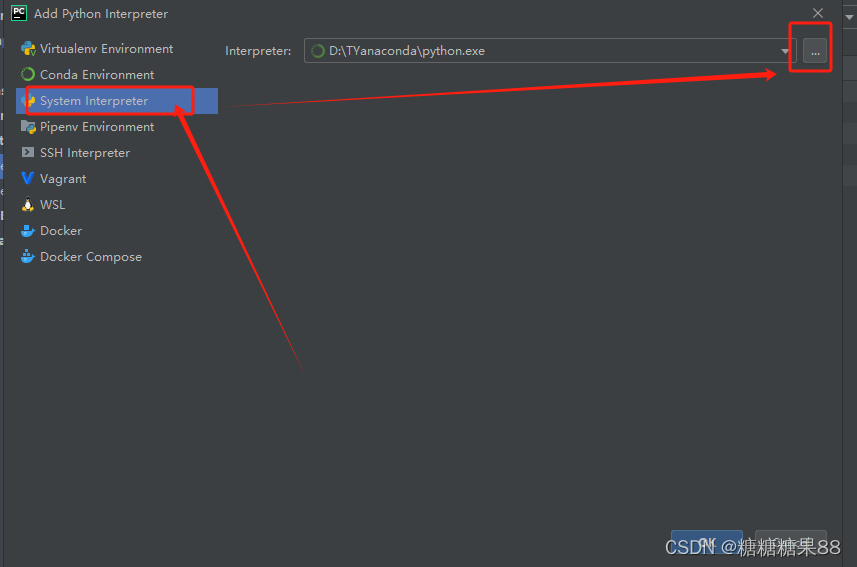Confirm with the OK button
This screenshot has height=567, width=857.
707,540
